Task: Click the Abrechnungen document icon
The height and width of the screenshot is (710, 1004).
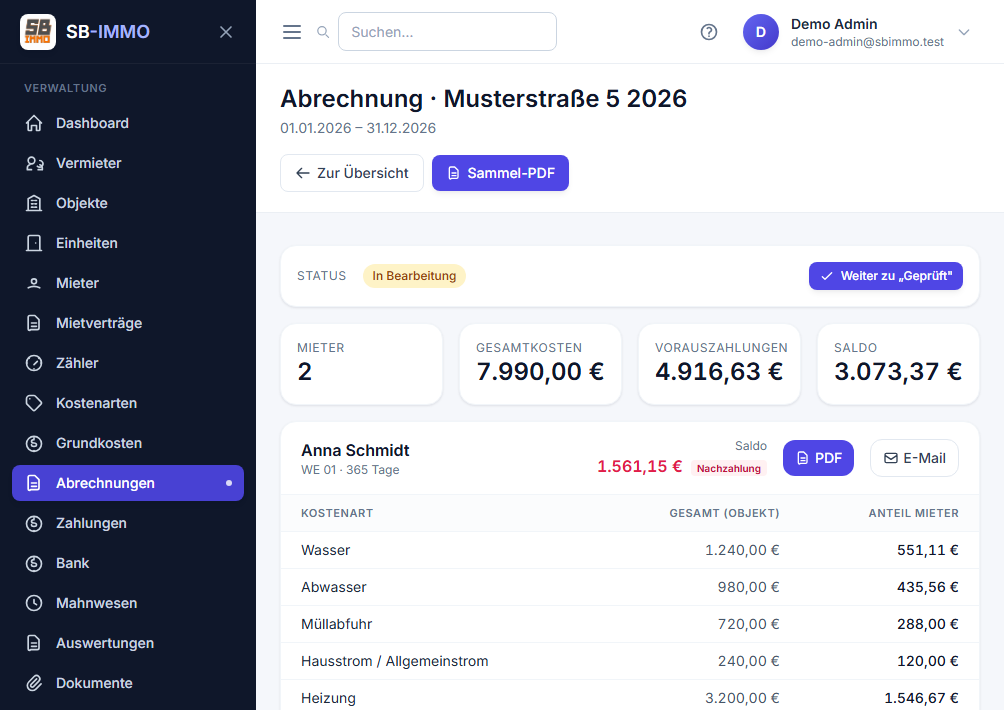Action: tap(34, 483)
